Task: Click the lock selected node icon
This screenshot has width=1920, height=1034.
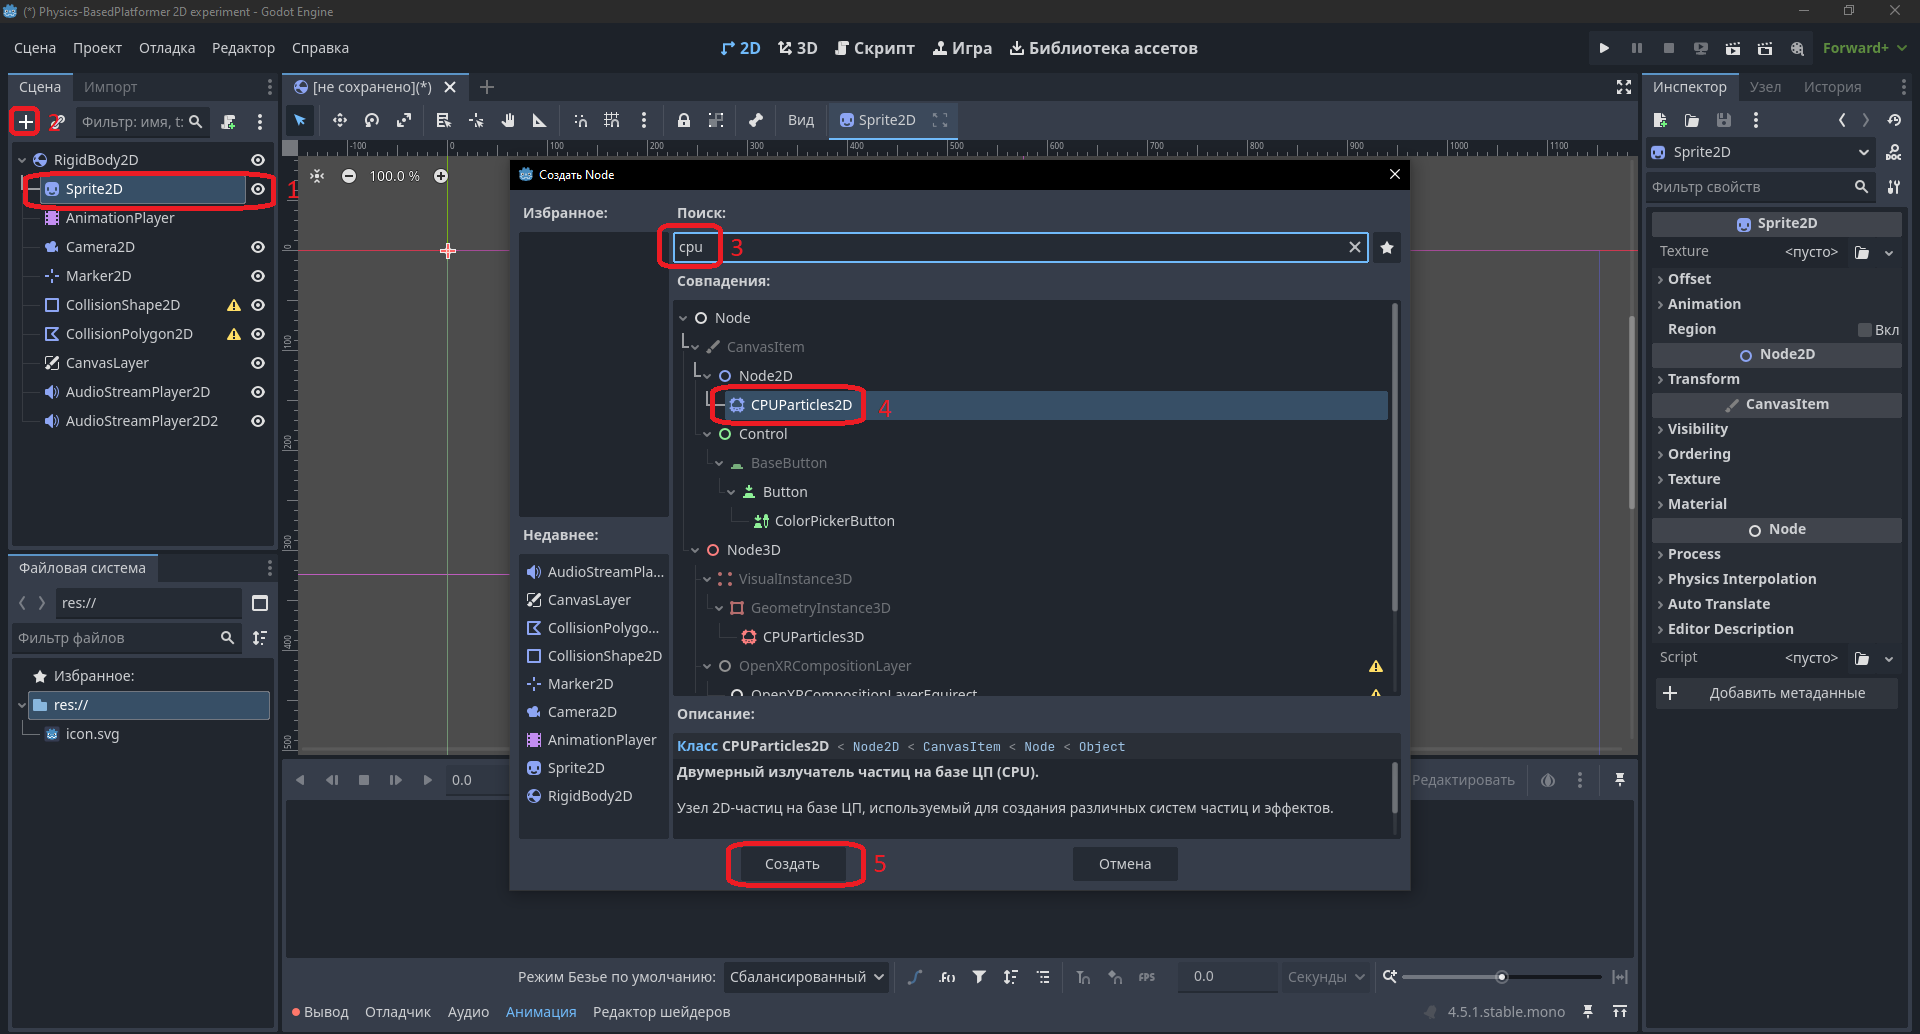Action: [684, 120]
